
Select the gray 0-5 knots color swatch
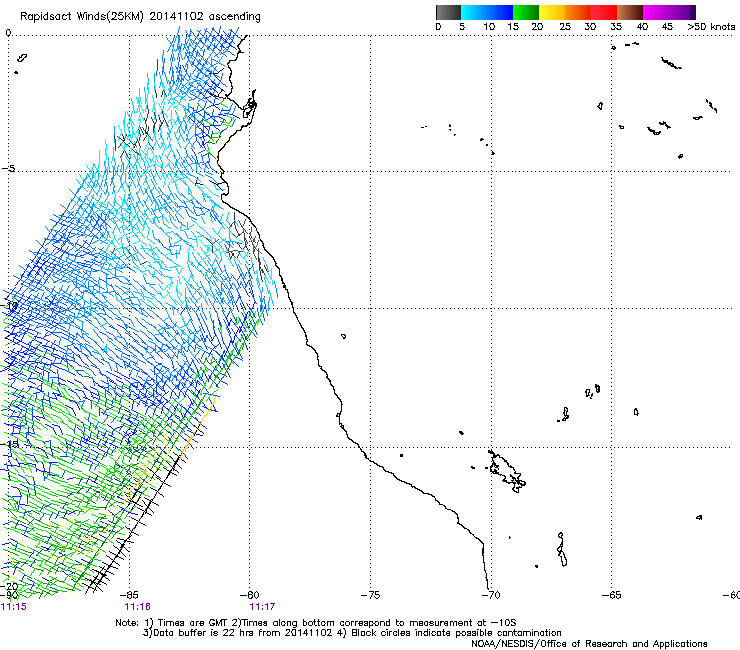click(x=448, y=12)
